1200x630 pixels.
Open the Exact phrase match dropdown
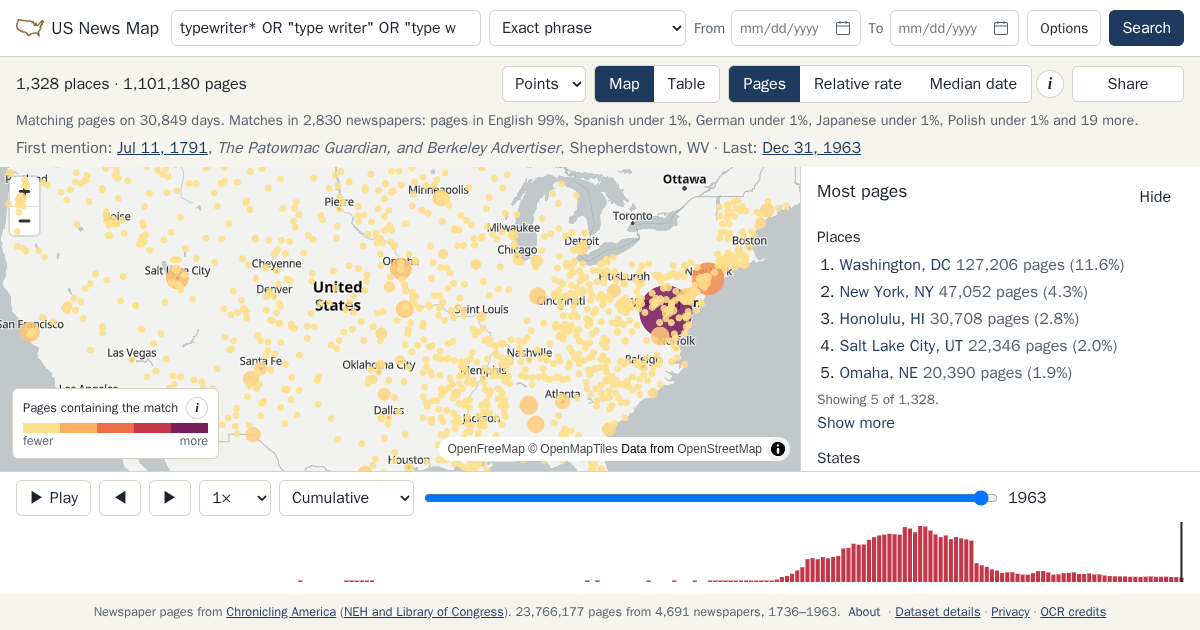coord(587,28)
